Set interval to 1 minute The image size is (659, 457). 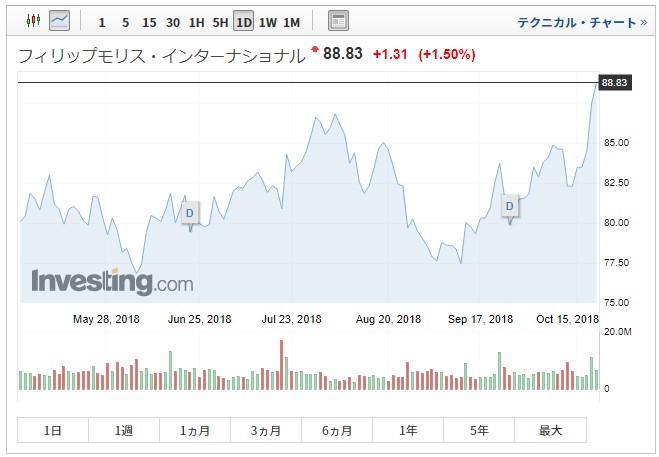(x=102, y=22)
